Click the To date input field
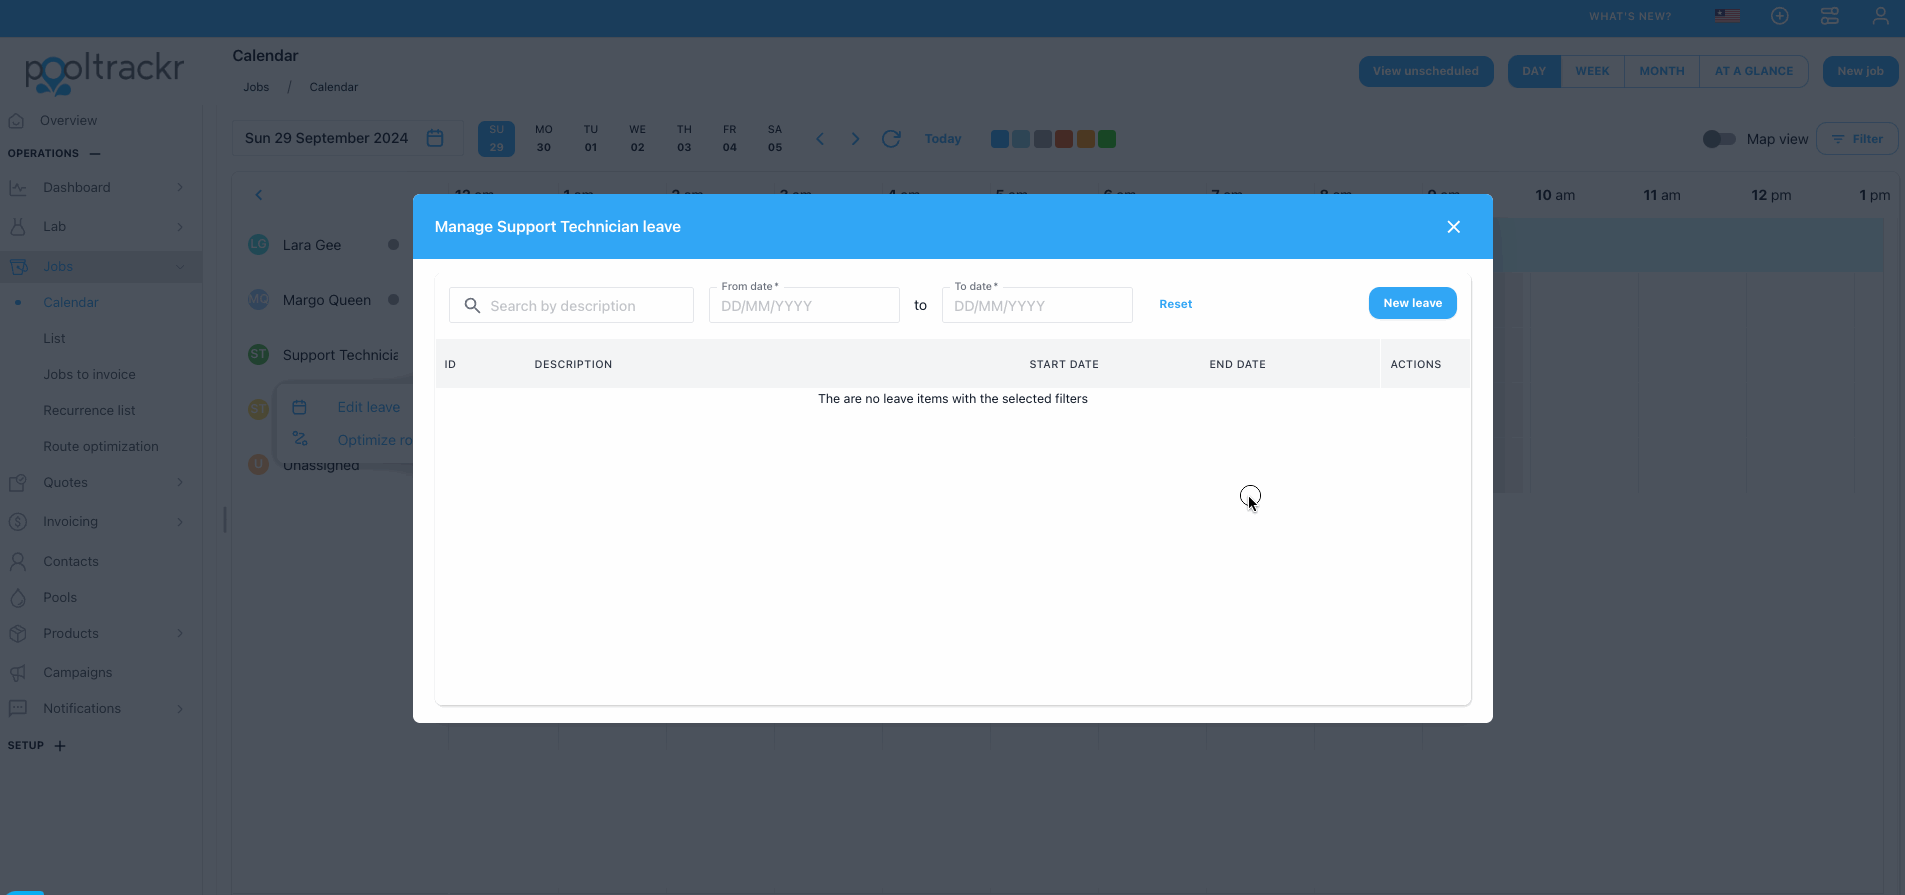The height and width of the screenshot is (895, 1905). pyautogui.click(x=1037, y=305)
